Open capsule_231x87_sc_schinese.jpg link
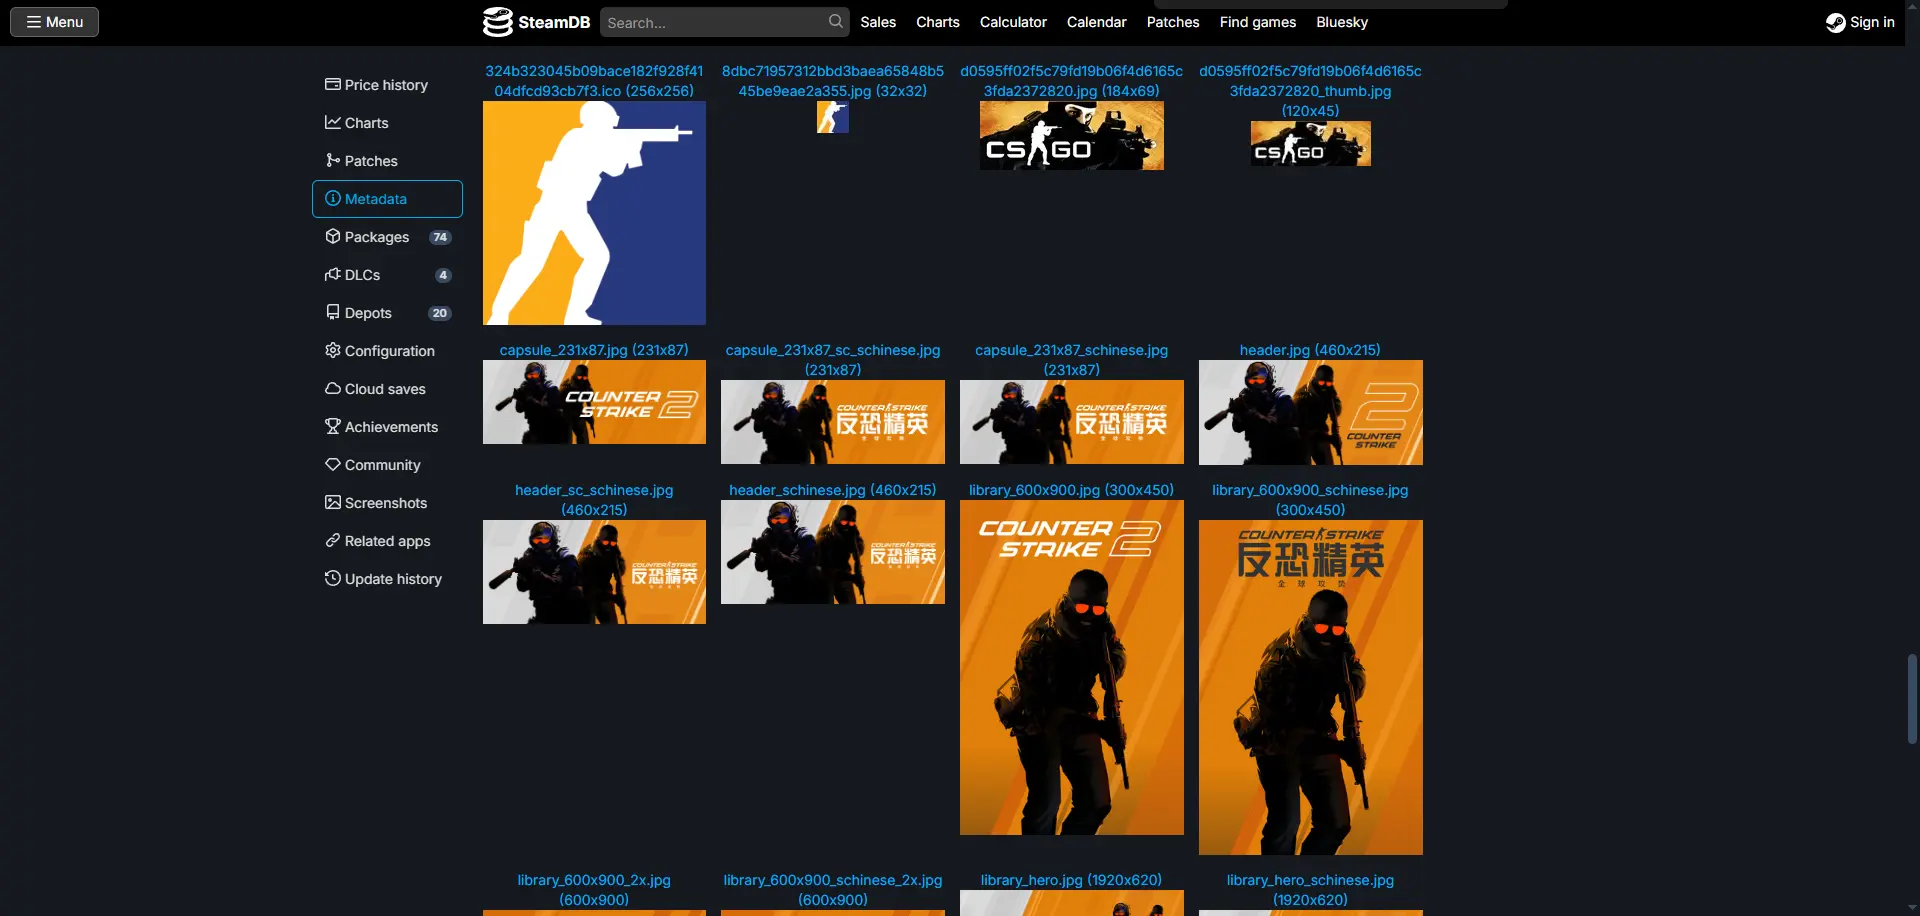Image resolution: width=1920 pixels, height=916 pixels. click(833, 360)
